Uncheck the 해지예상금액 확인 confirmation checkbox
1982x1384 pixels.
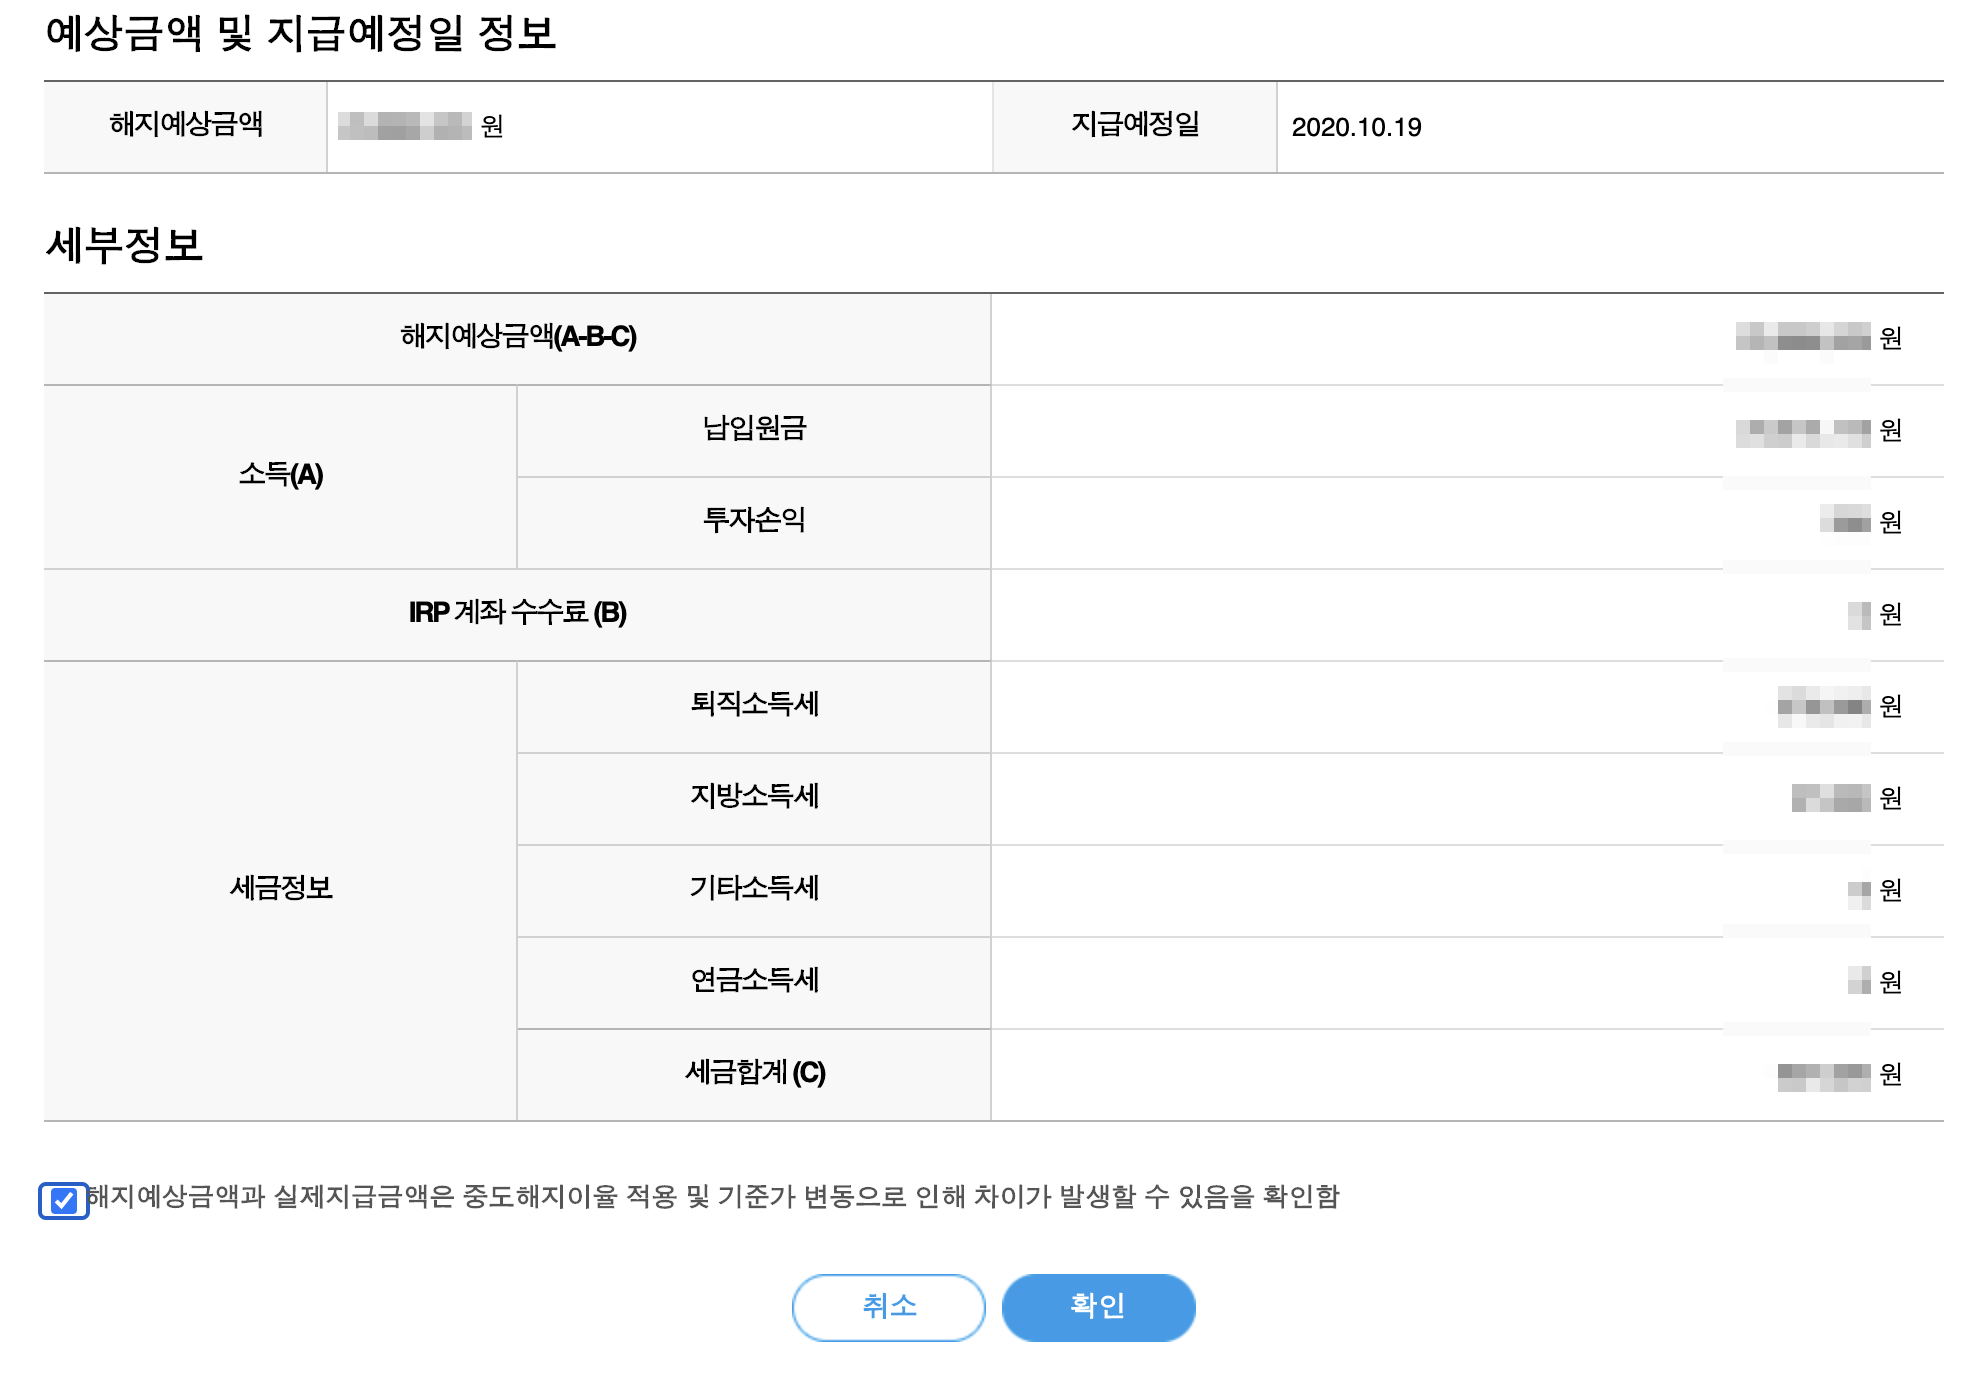(64, 1200)
